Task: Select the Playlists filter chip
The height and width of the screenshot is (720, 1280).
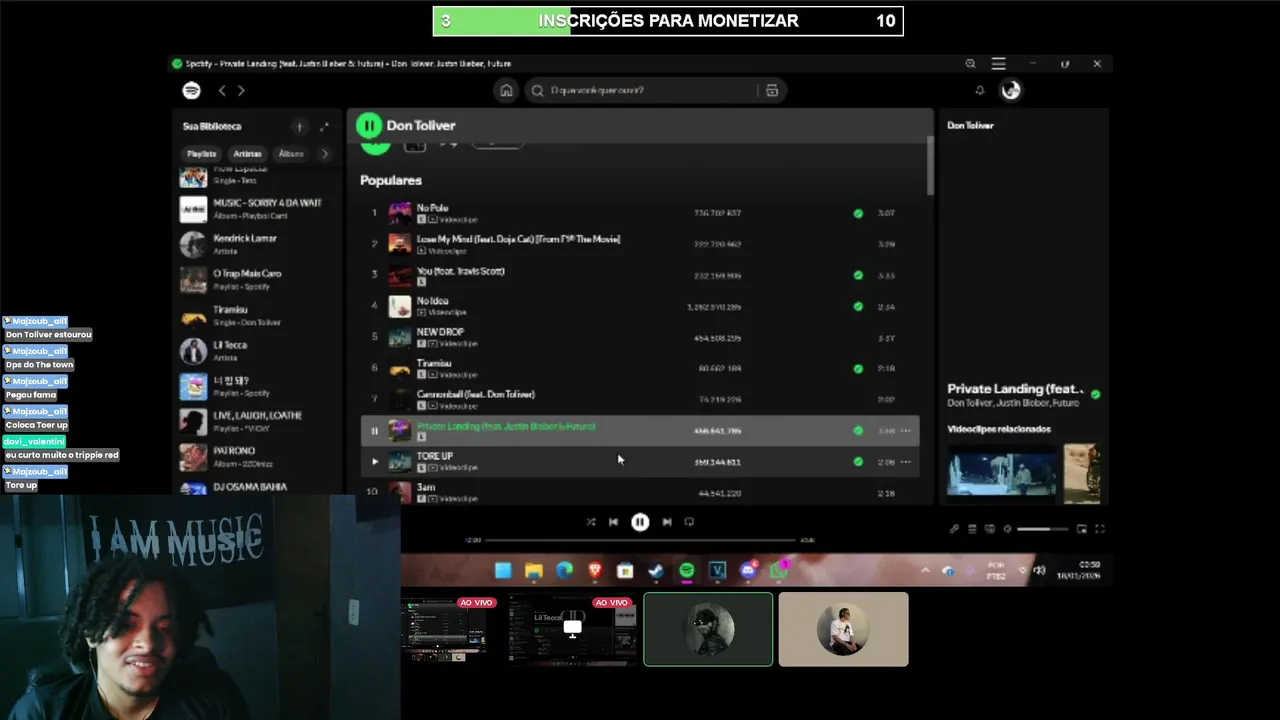Action: tap(202, 154)
